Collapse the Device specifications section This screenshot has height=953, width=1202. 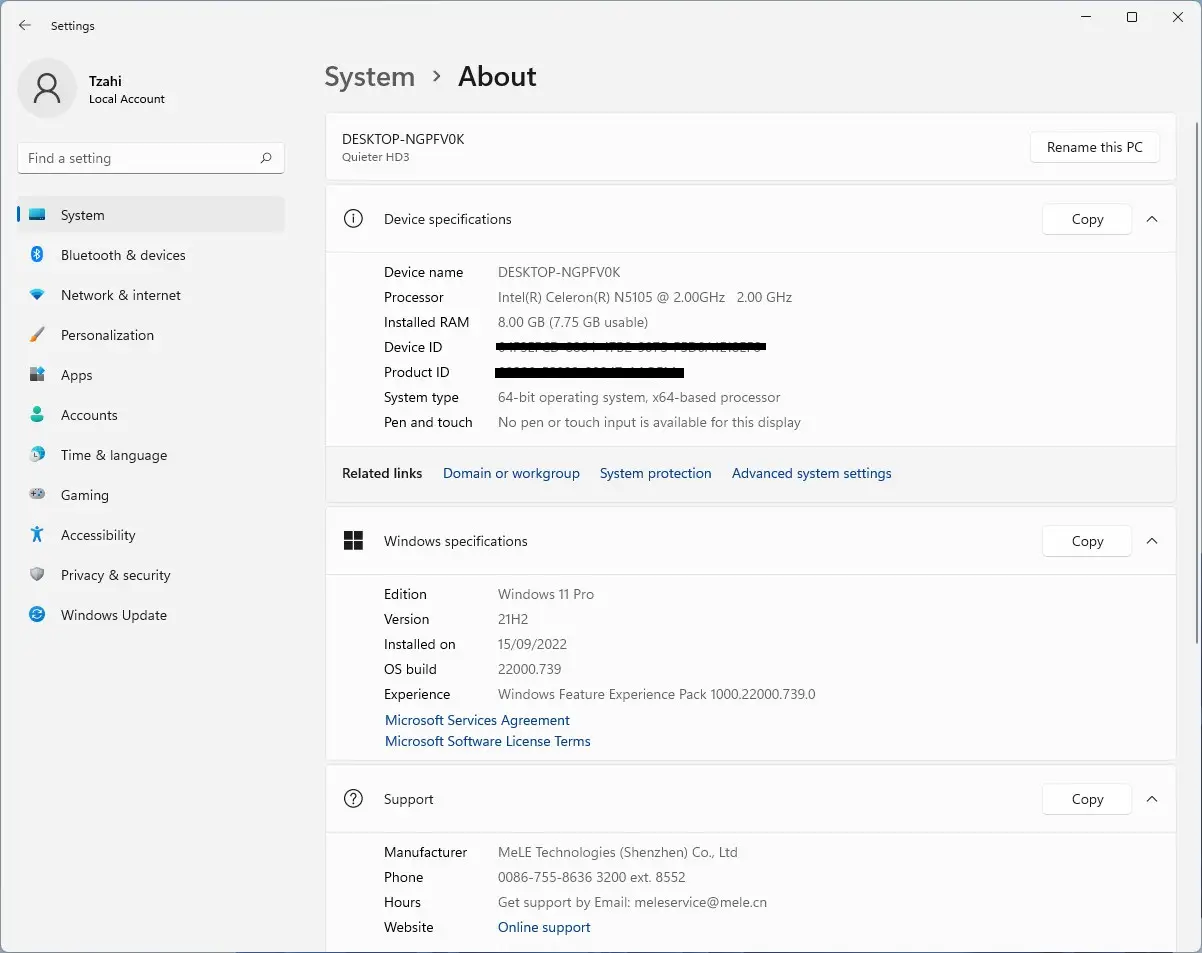point(1152,219)
